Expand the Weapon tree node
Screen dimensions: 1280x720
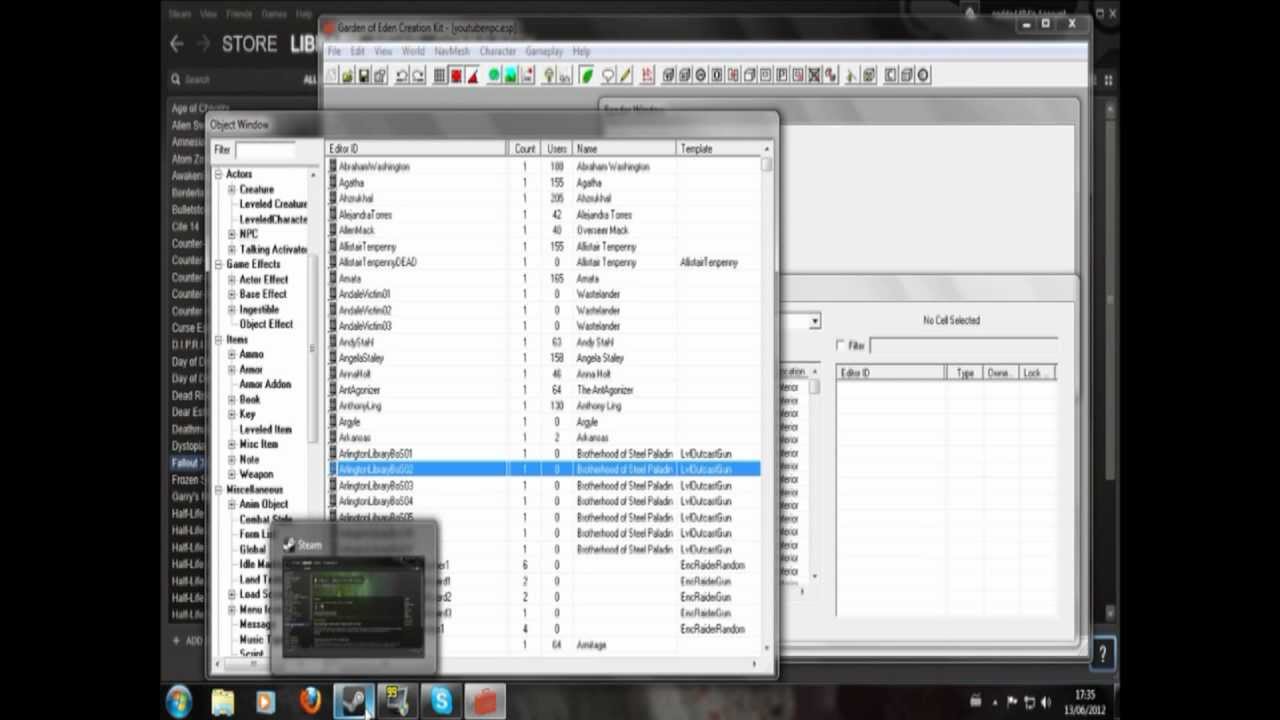coord(231,474)
